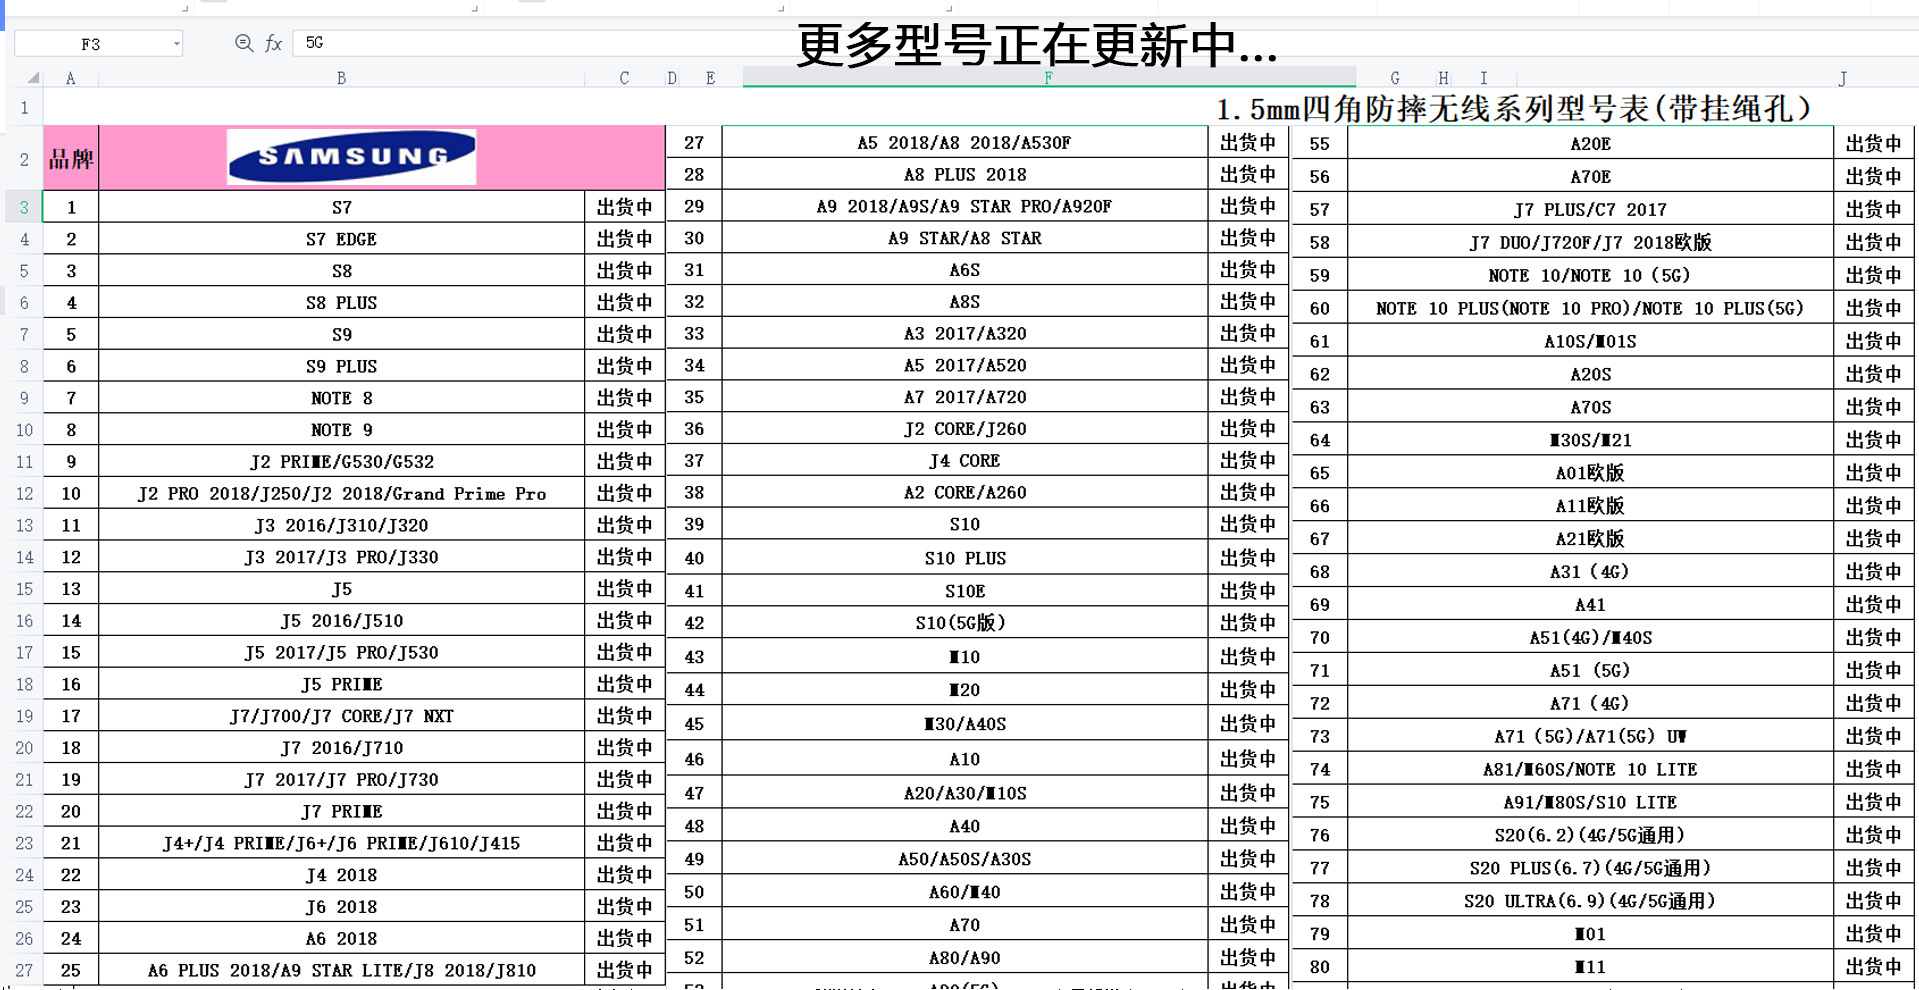Select the NOTE 9 cell
The width and height of the screenshot is (1919, 990).
pyautogui.click(x=341, y=430)
